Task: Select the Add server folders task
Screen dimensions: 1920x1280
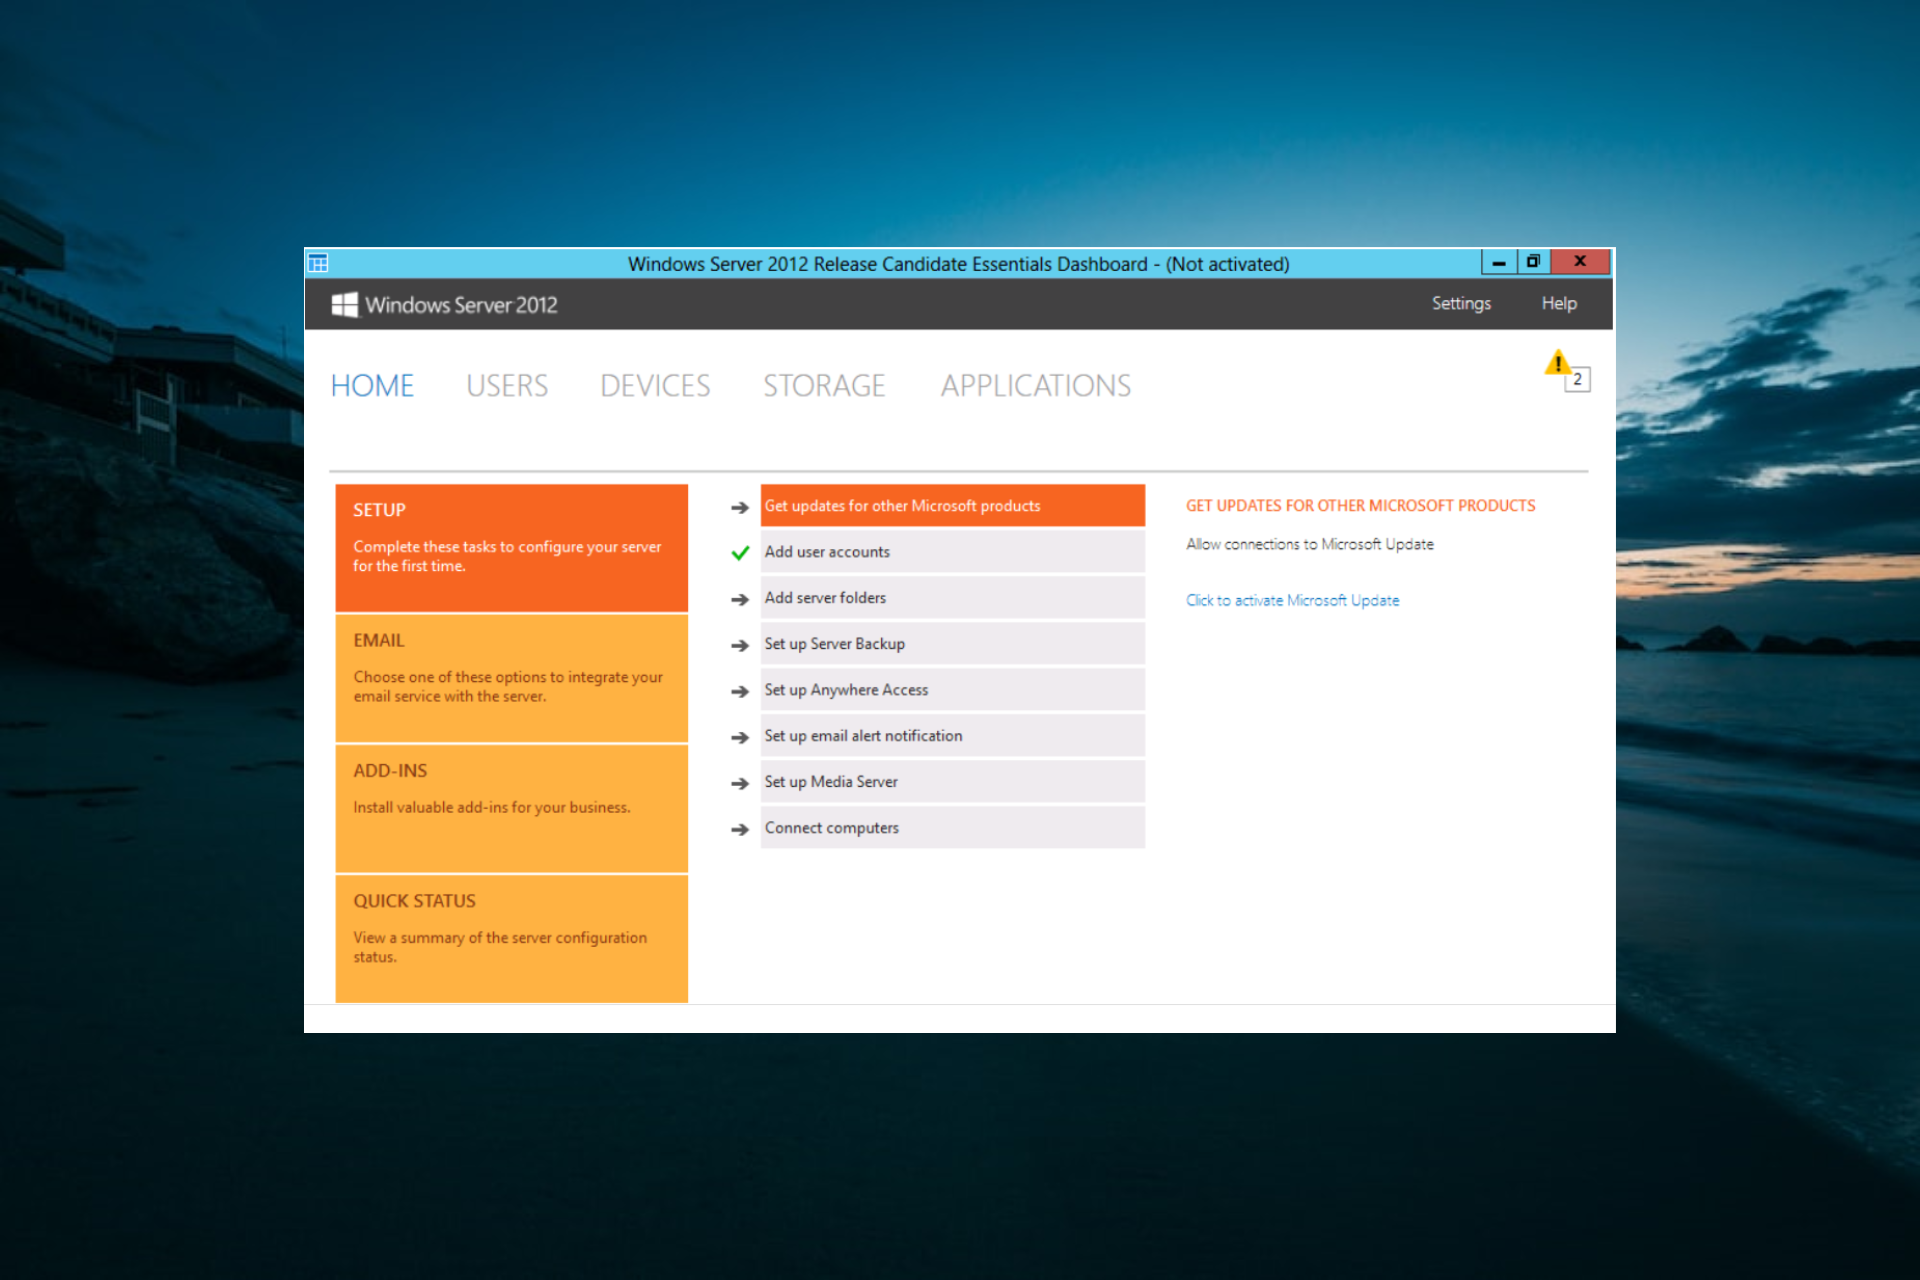Action: point(953,598)
